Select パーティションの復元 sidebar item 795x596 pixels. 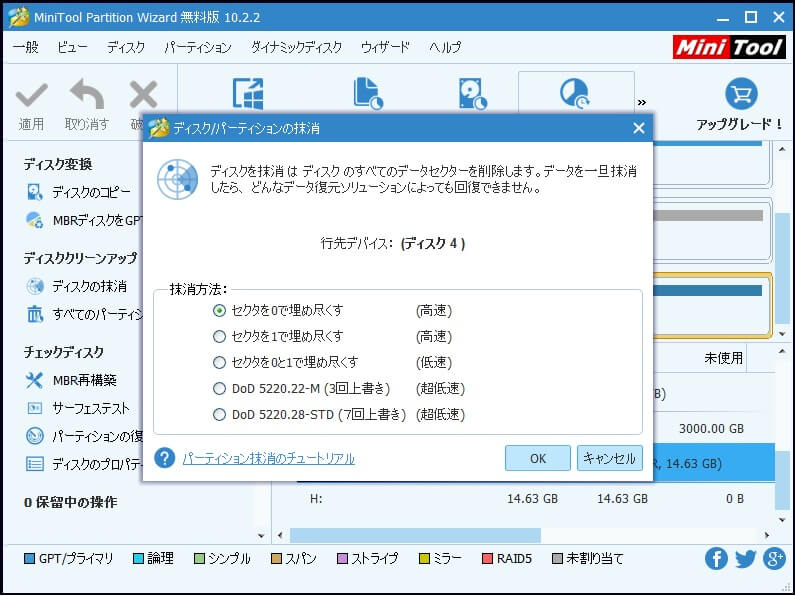pos(84,436)
